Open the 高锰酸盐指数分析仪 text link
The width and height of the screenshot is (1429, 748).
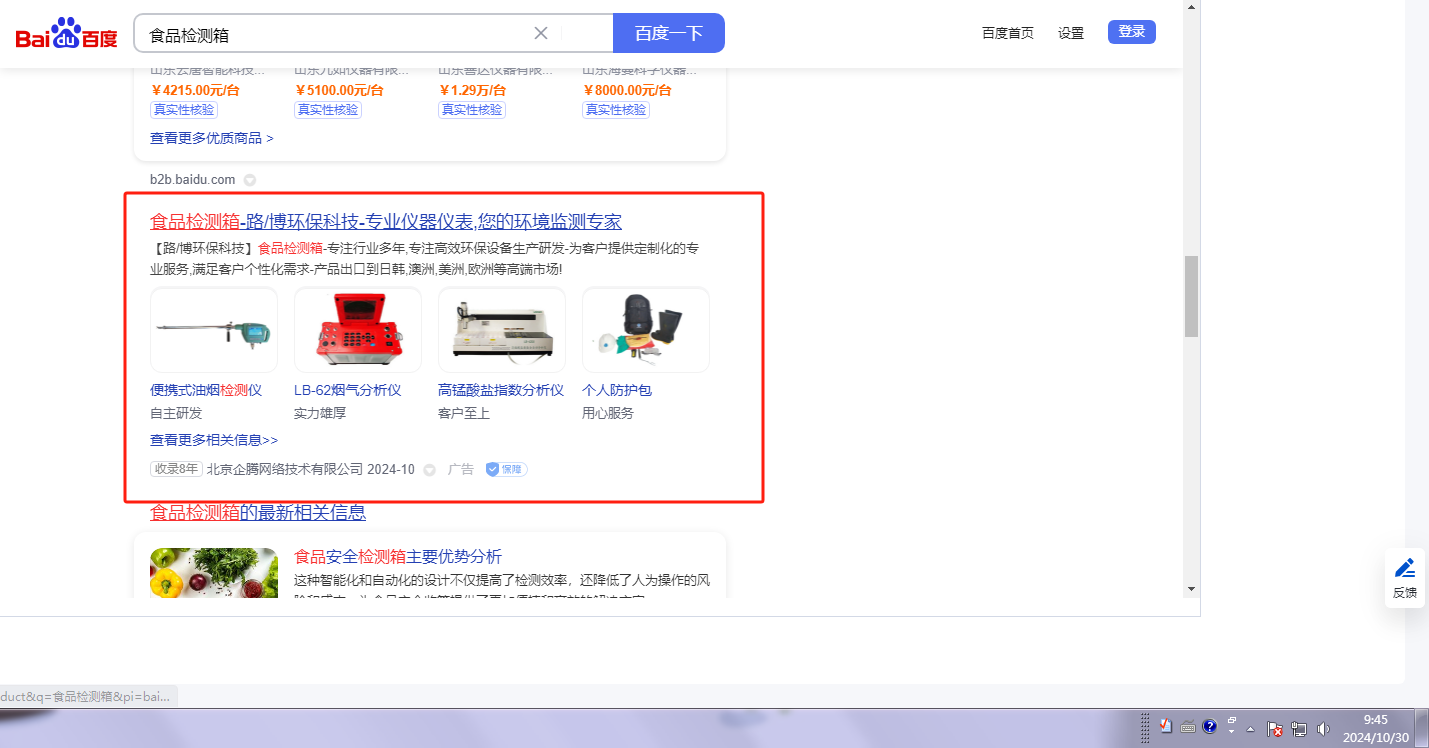click(501, 390)
